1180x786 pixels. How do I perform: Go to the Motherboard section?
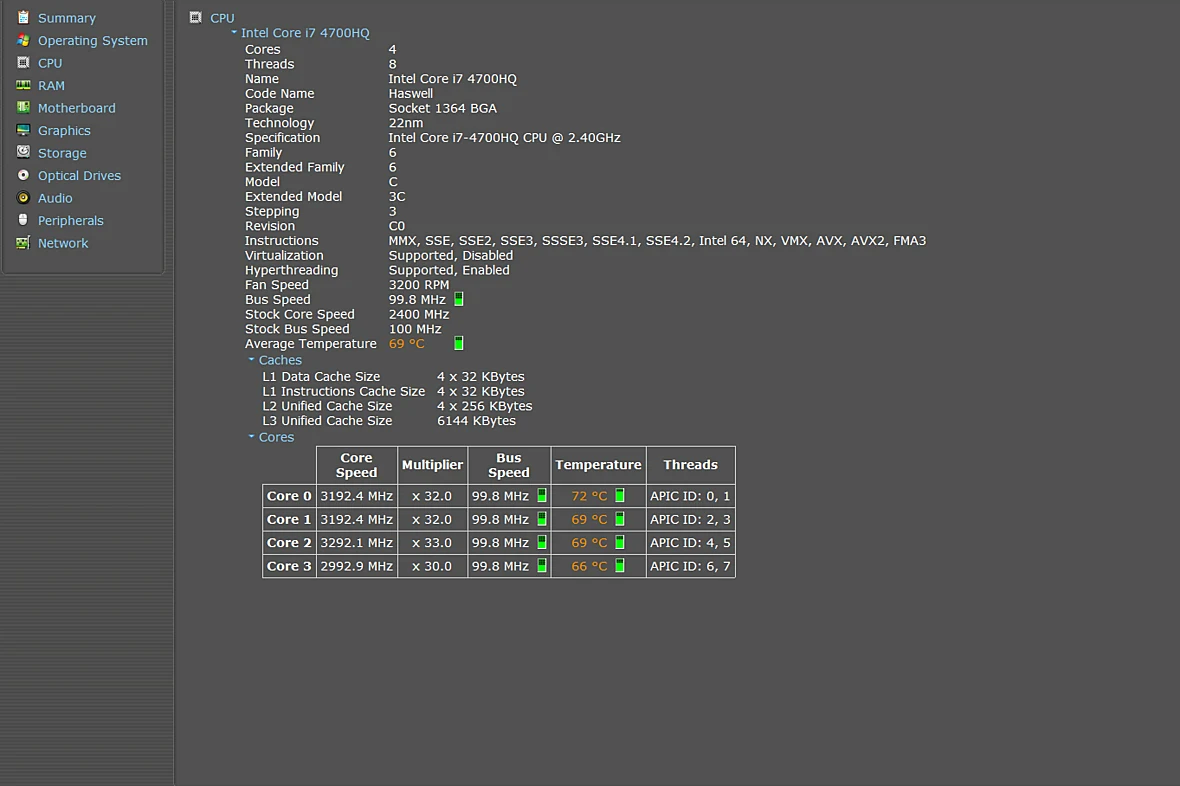[77, 108]
